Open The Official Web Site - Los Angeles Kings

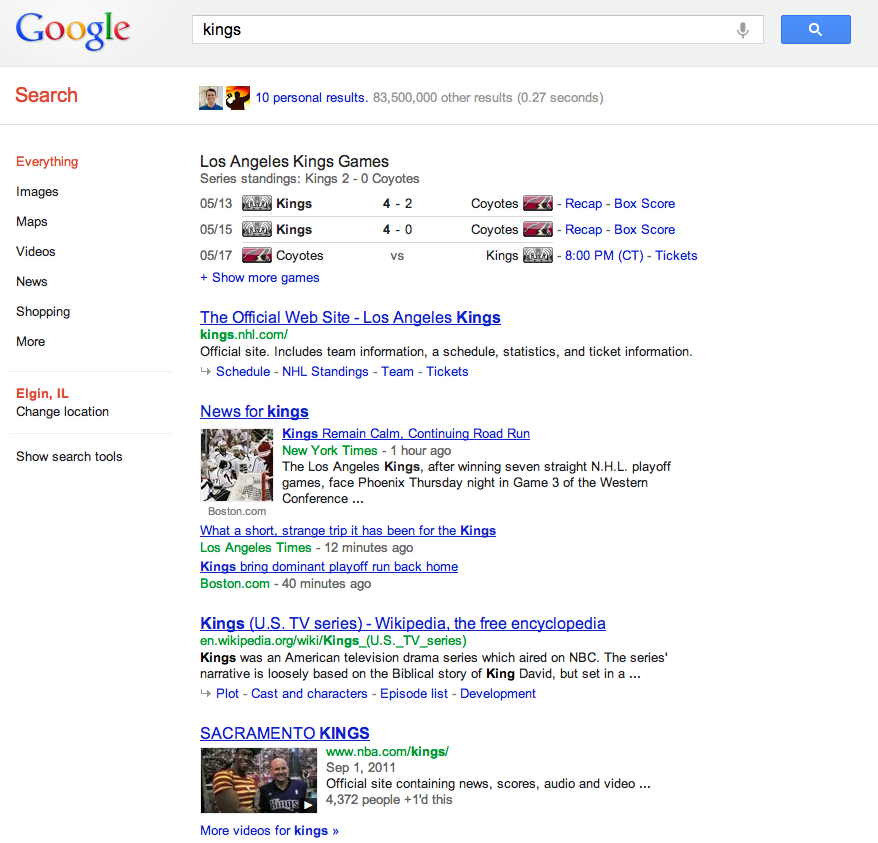tap(350, 318)
